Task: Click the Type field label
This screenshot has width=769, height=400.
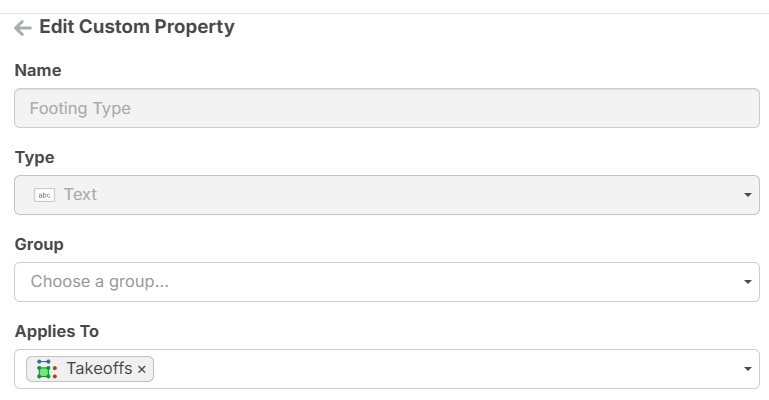Action: click(34, 157)
